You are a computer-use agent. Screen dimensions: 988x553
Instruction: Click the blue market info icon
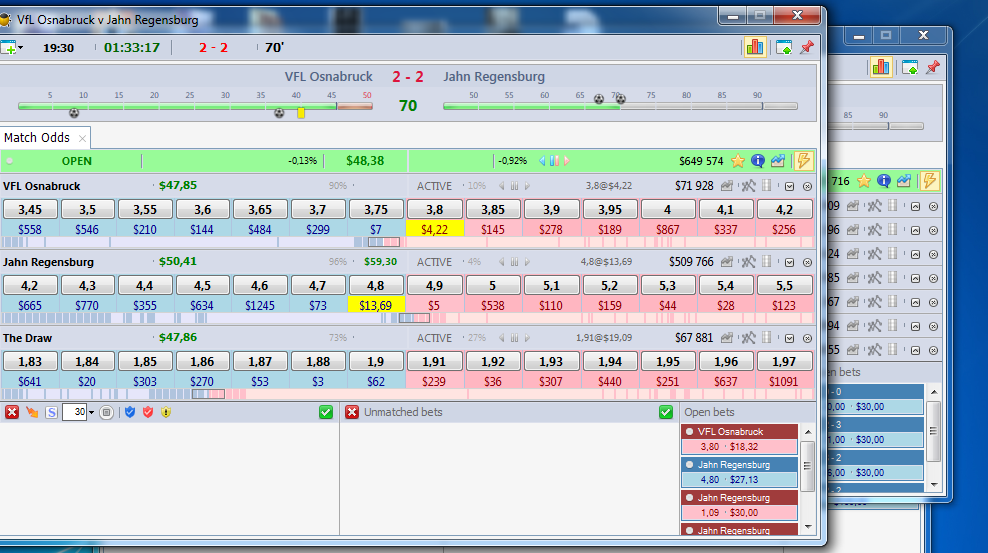(758, 161)
